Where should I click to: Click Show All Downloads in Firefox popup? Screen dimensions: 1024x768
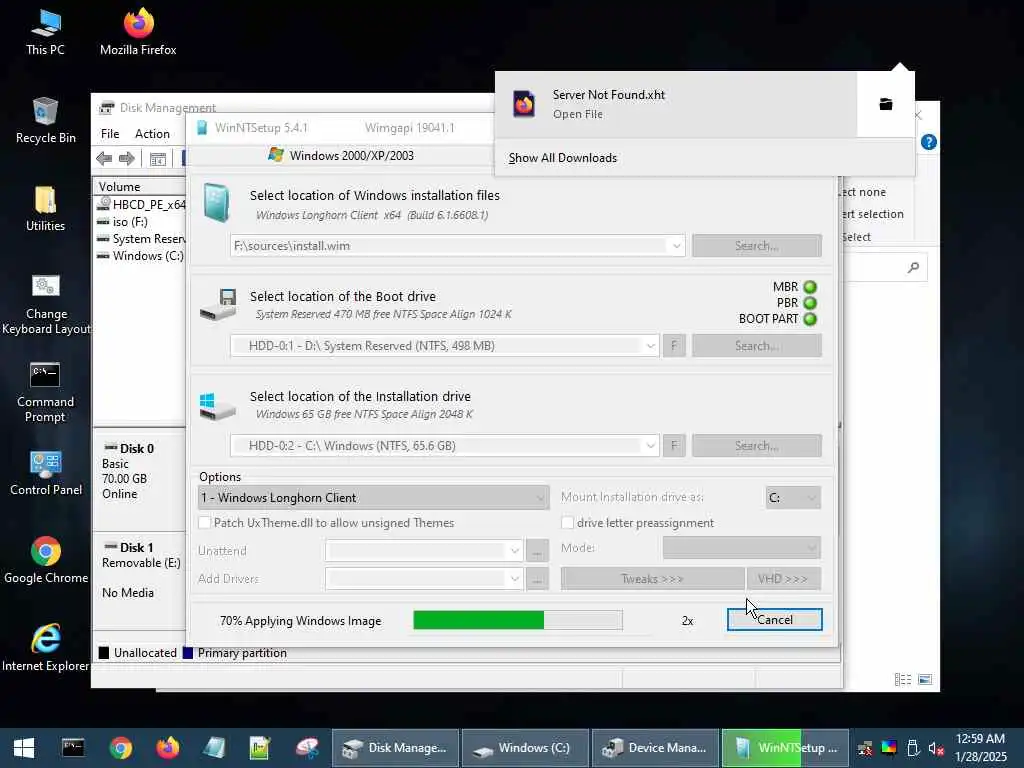click(x=562, y=158)
